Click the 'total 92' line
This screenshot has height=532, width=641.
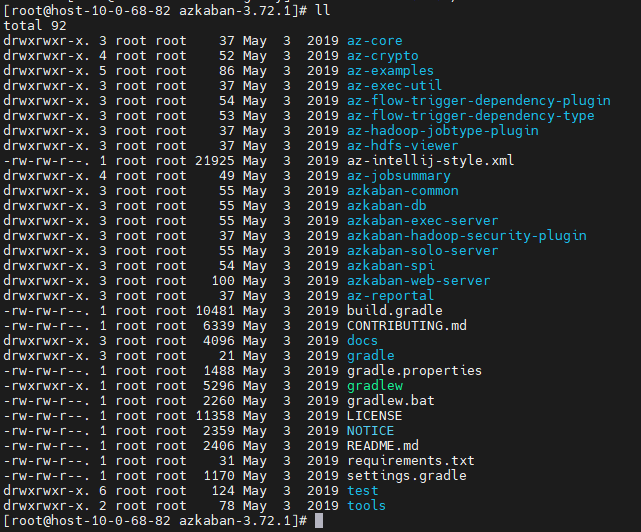tap(35, 26)
